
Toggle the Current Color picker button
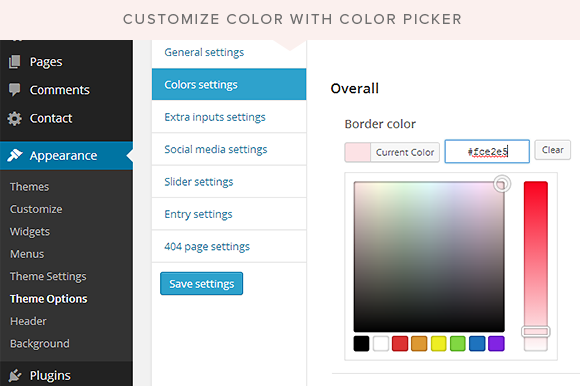pos(392,152)
